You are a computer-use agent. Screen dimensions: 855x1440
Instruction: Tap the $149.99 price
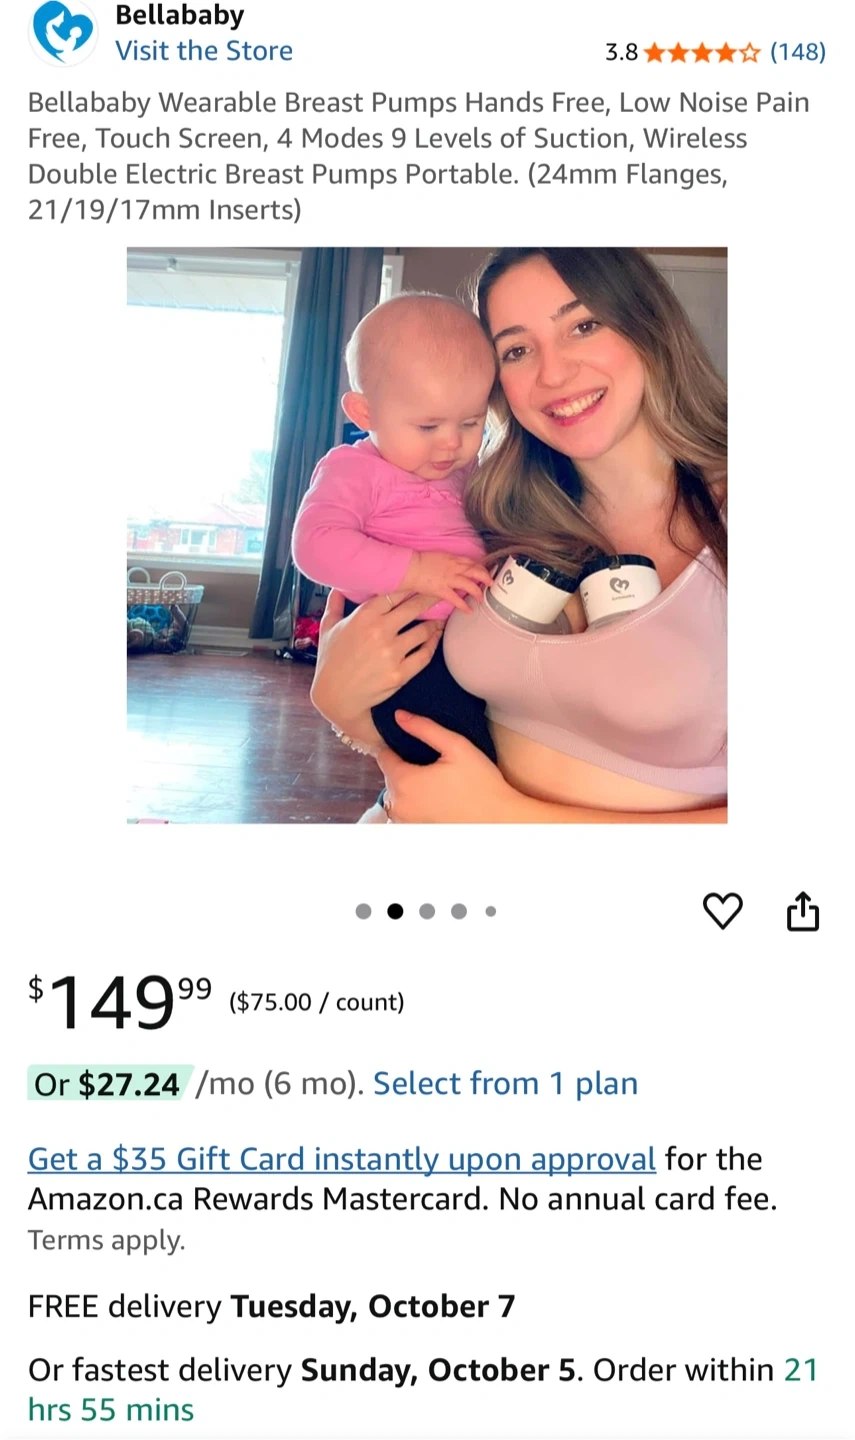point(121,1003)
